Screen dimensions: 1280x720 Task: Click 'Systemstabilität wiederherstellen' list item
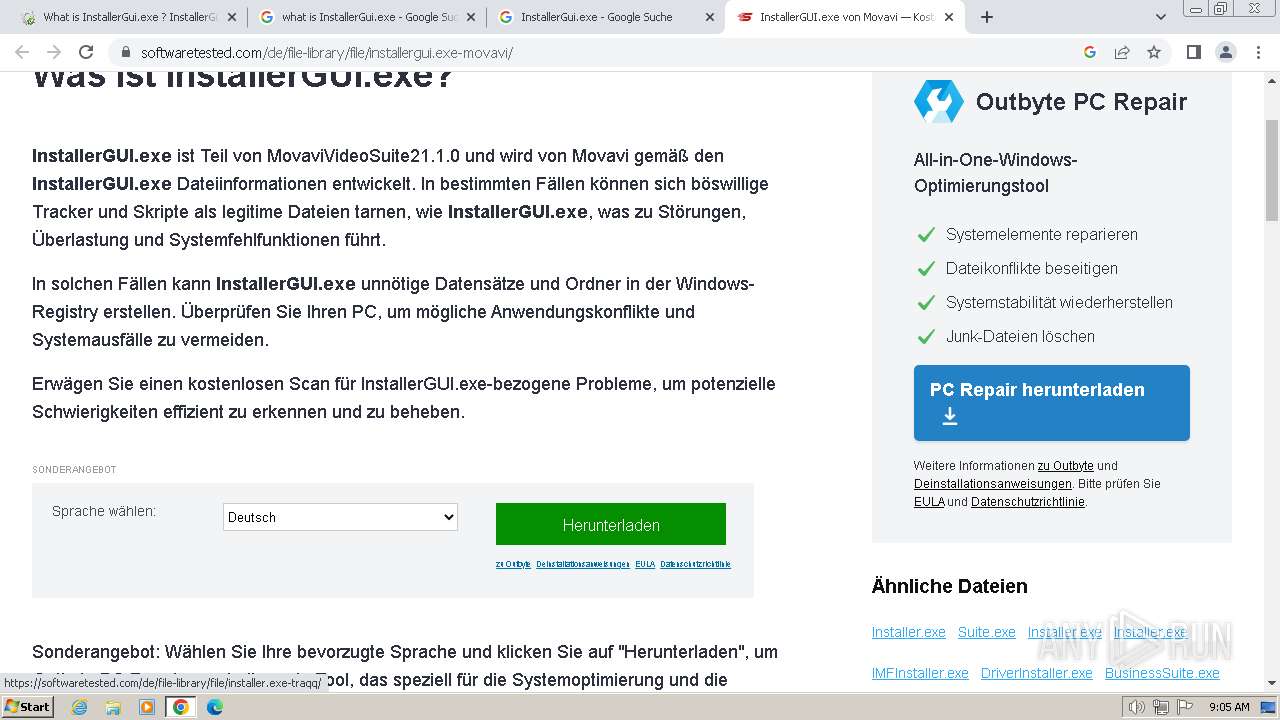(x=1059, y=302)
